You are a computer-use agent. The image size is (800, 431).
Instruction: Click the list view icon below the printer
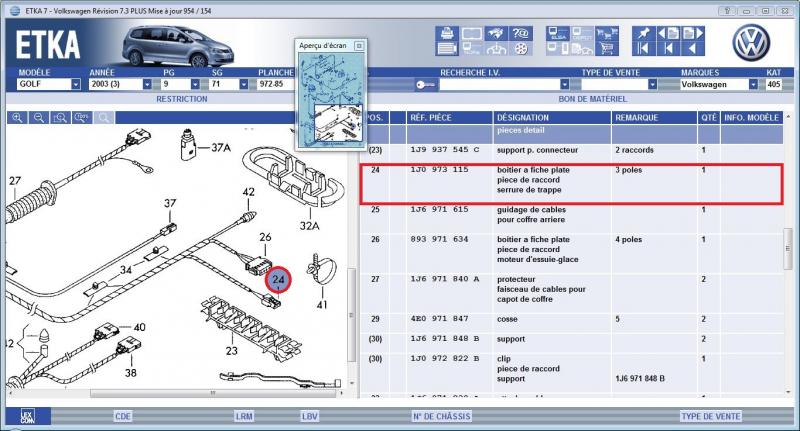tap(447, 49)
